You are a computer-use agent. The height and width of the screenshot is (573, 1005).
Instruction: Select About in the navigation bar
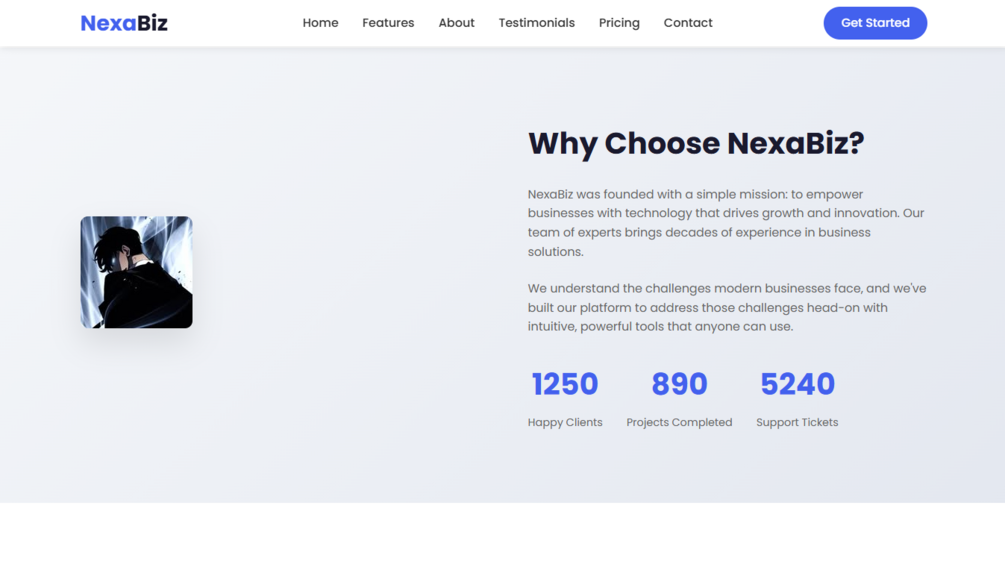(456, 23)
